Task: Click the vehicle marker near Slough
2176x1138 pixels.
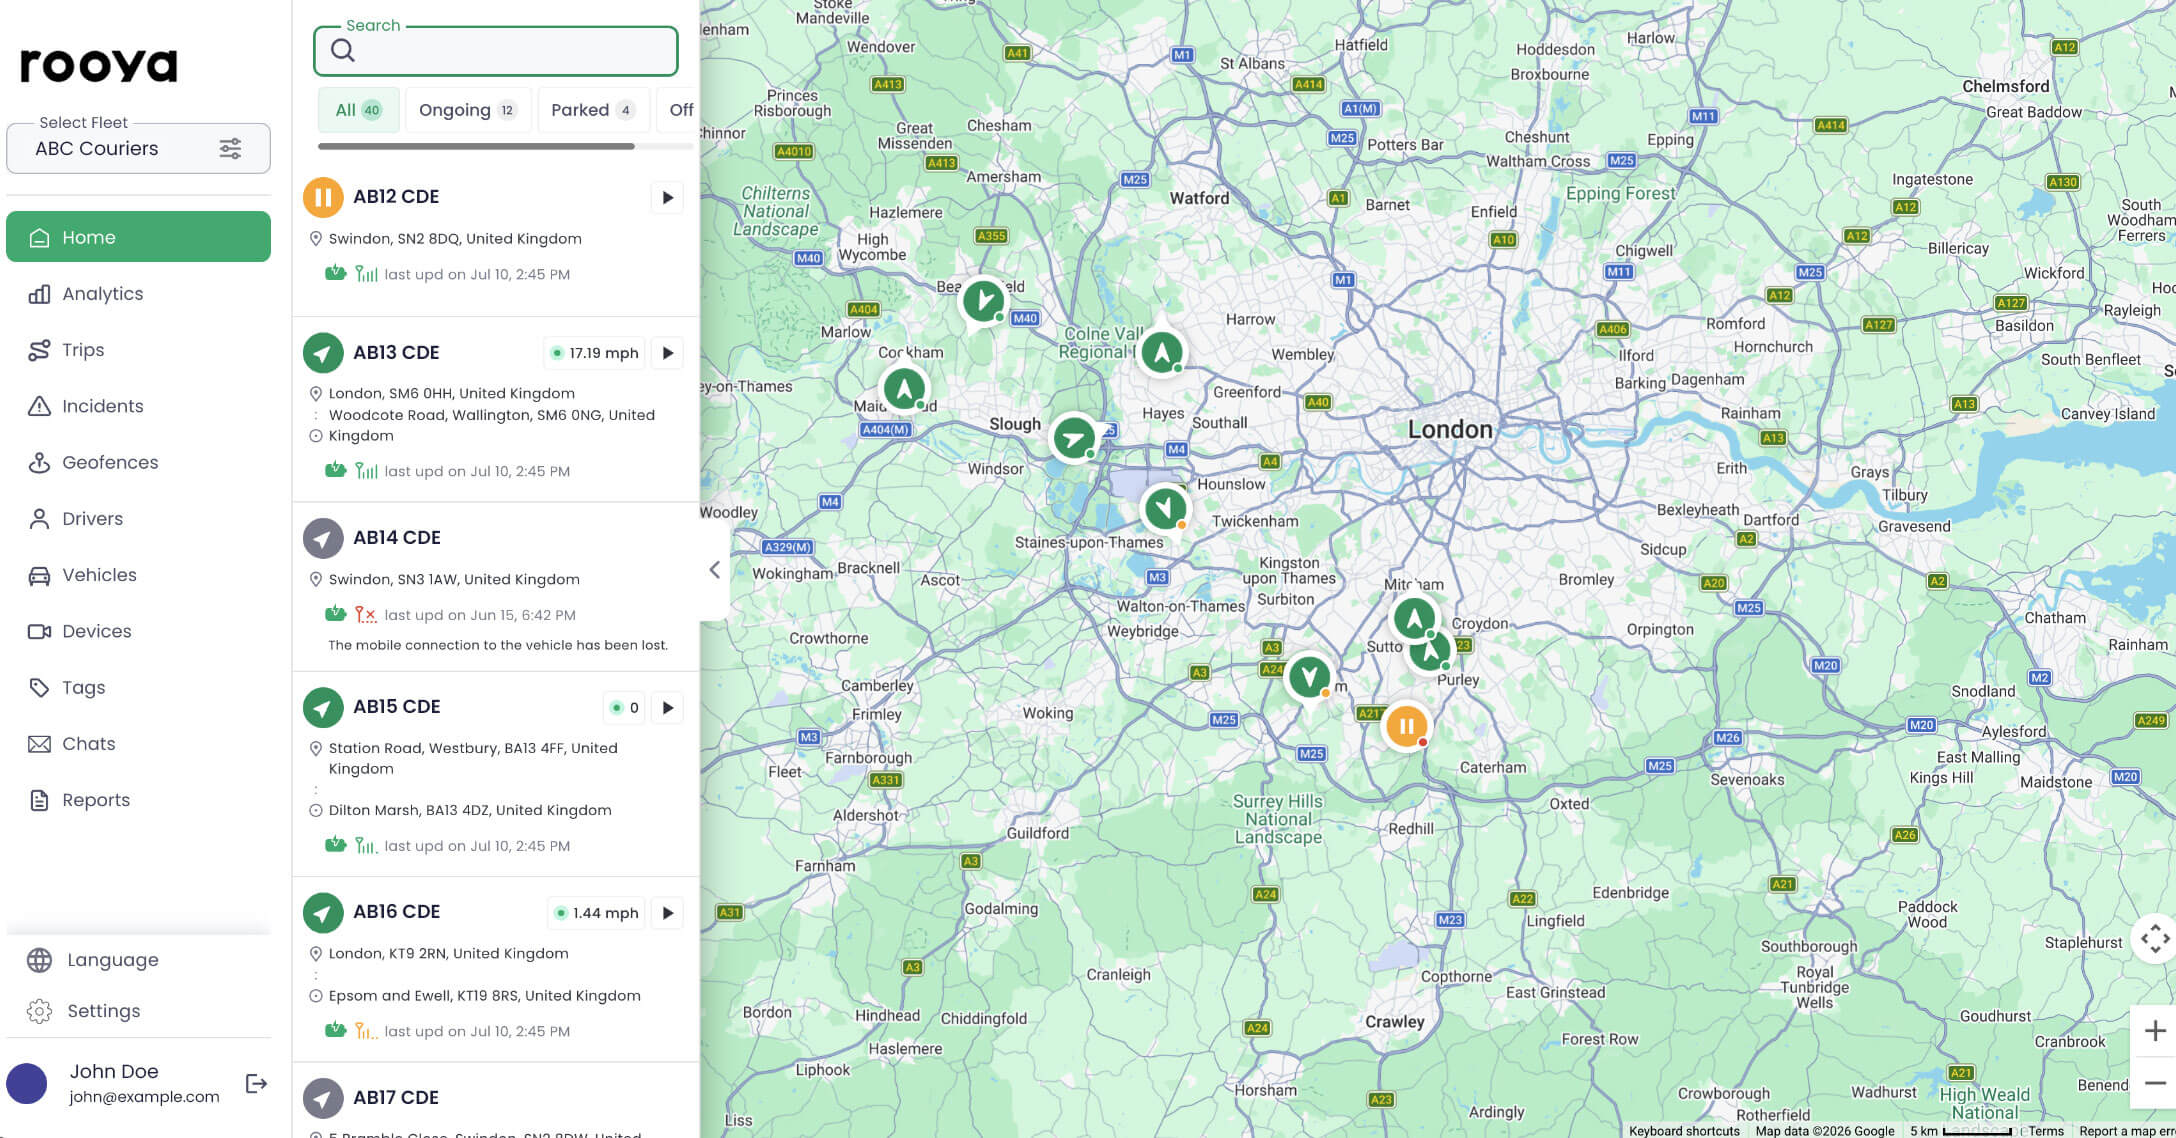Action: coord(1074,438)
